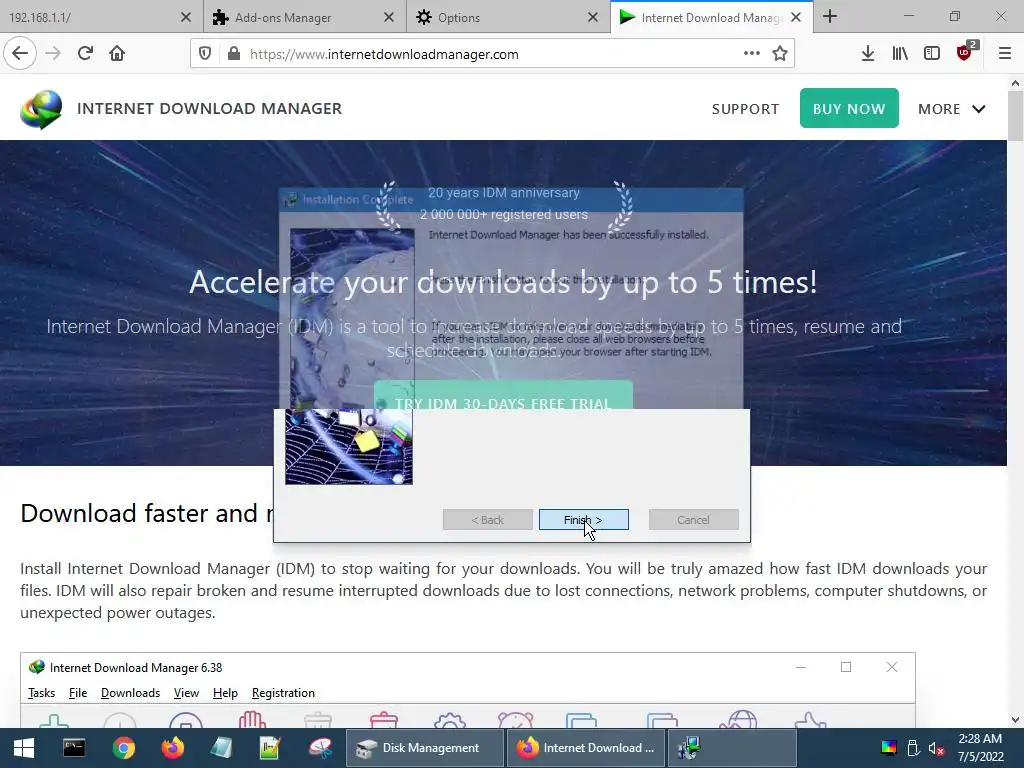
Task: Open the Downloads panel arrow icon
Action: 868,54
